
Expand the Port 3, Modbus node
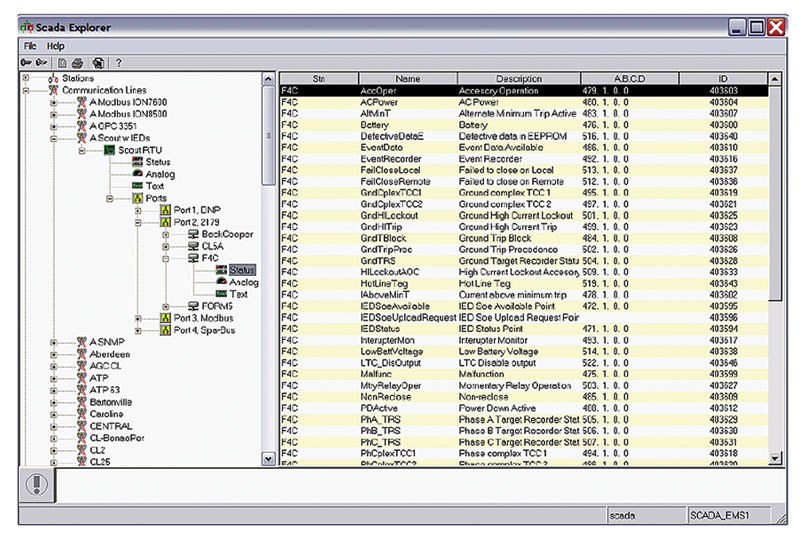pyautogui.click(x=139, y=318)
